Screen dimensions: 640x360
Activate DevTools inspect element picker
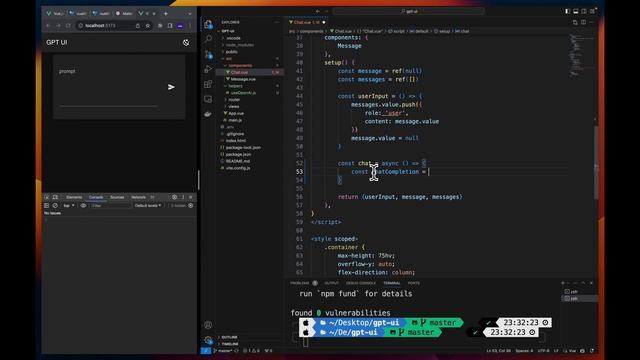[47, 197]
